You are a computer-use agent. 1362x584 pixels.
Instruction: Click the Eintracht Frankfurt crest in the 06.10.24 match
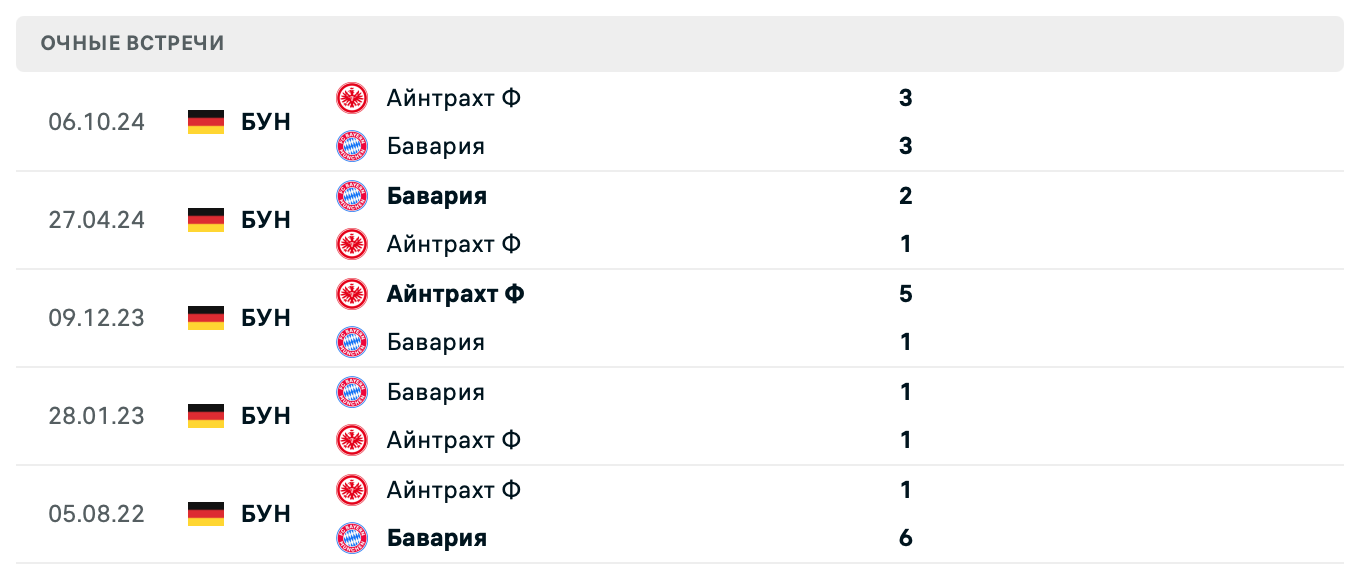(x=352, y=98)
